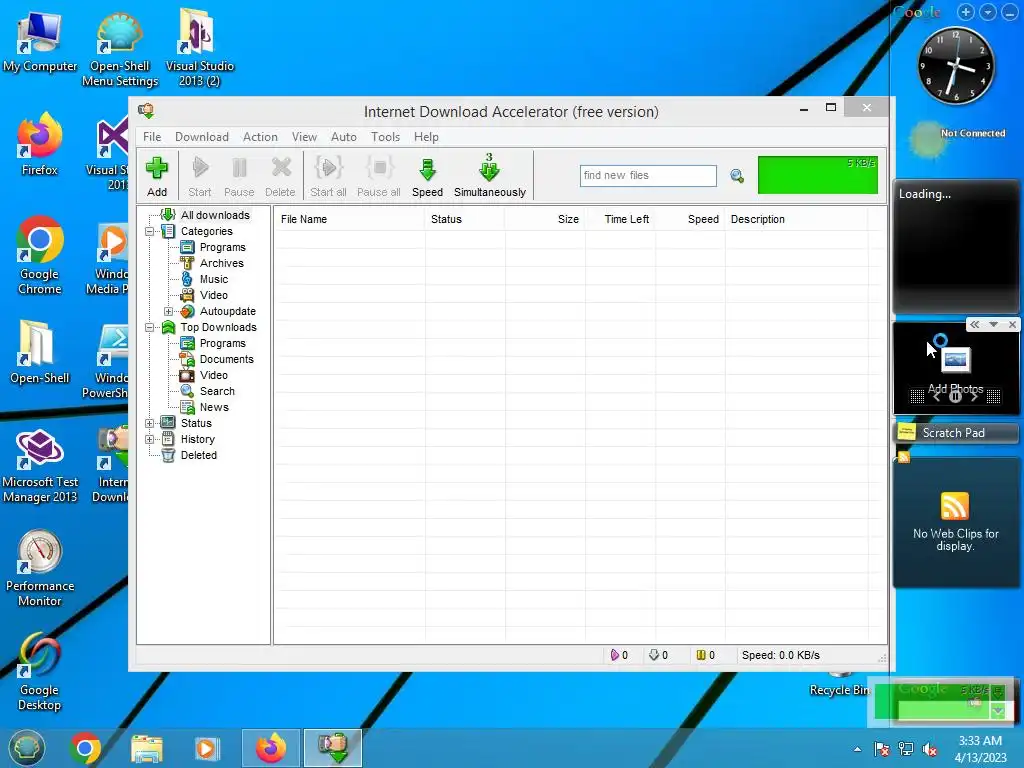The height and width of the screenshot is (768, 1024).
Task: Click the Delete toolbar icon
Action: [x=280, y=176]
